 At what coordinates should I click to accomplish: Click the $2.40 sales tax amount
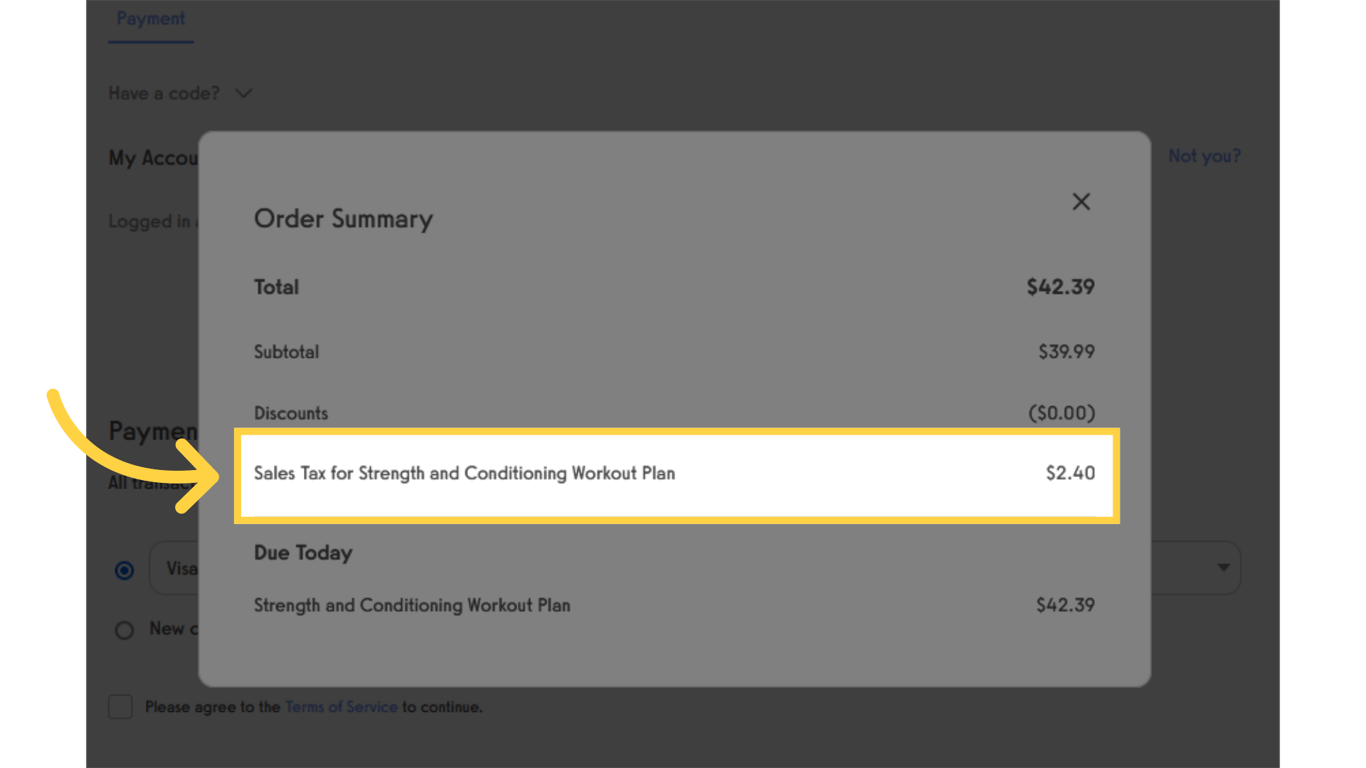point(1070,473)
